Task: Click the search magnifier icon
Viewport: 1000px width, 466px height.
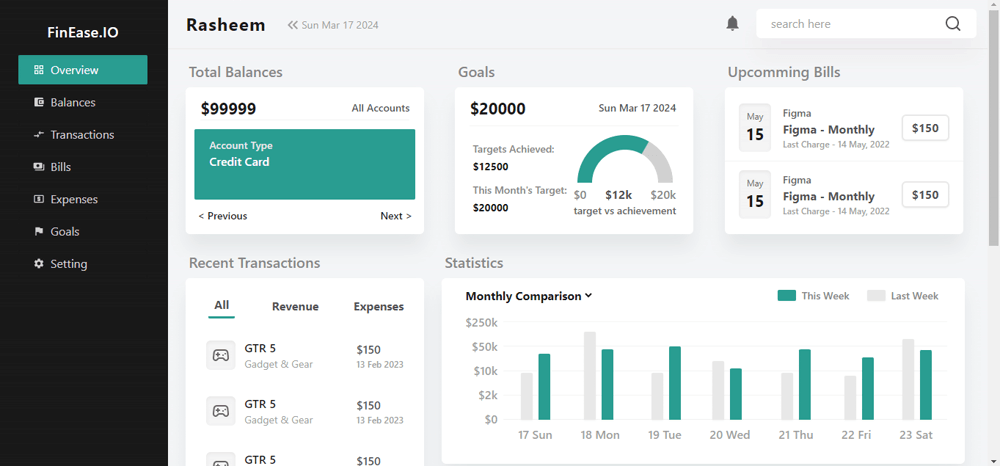Action: click(x=952, y=24)
